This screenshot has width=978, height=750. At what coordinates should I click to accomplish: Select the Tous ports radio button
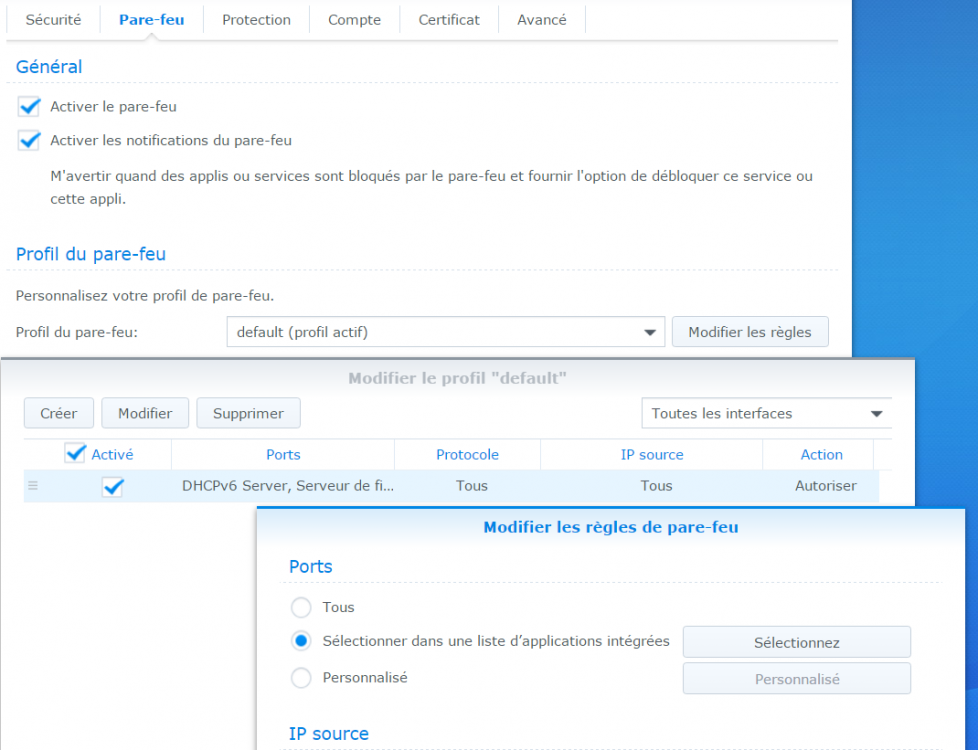301,608
